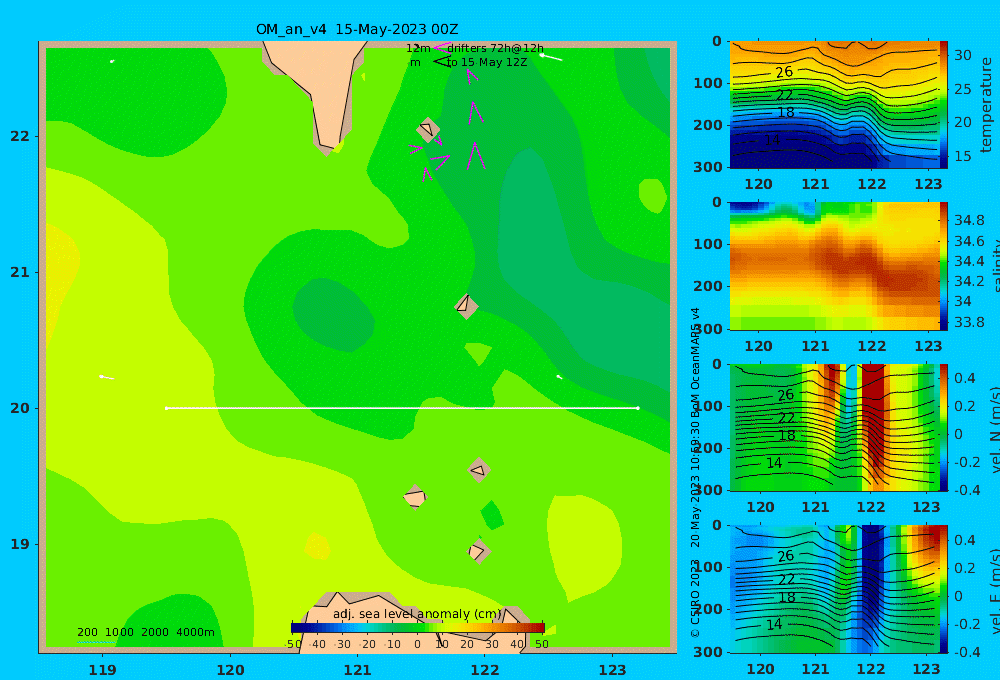This screenshot has width=1000, height=680.
Task: Click the 34.8 value on the salinity scale
Action: coord(969,220)
